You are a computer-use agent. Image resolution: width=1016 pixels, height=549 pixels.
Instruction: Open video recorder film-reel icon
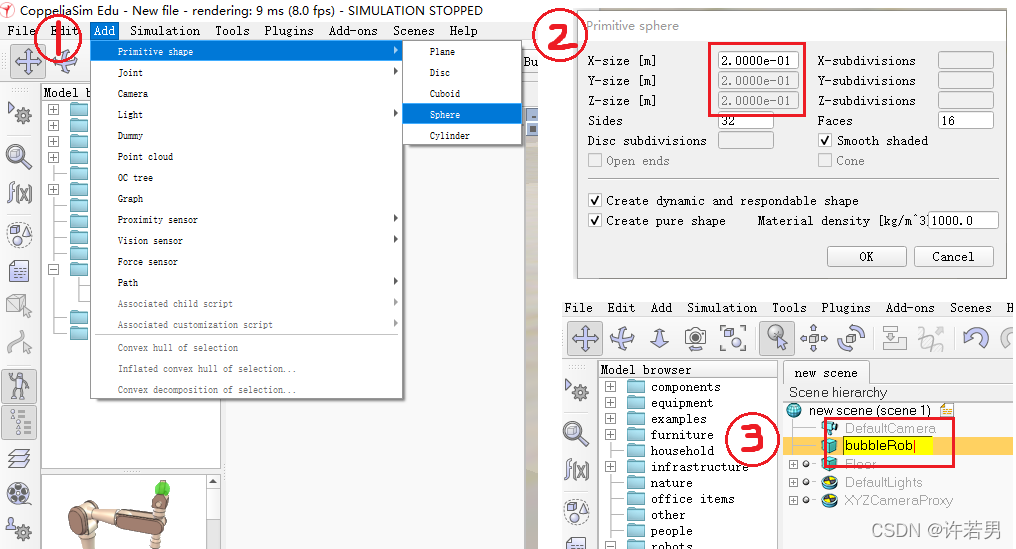pyautogui.click(x=19, y=494)
